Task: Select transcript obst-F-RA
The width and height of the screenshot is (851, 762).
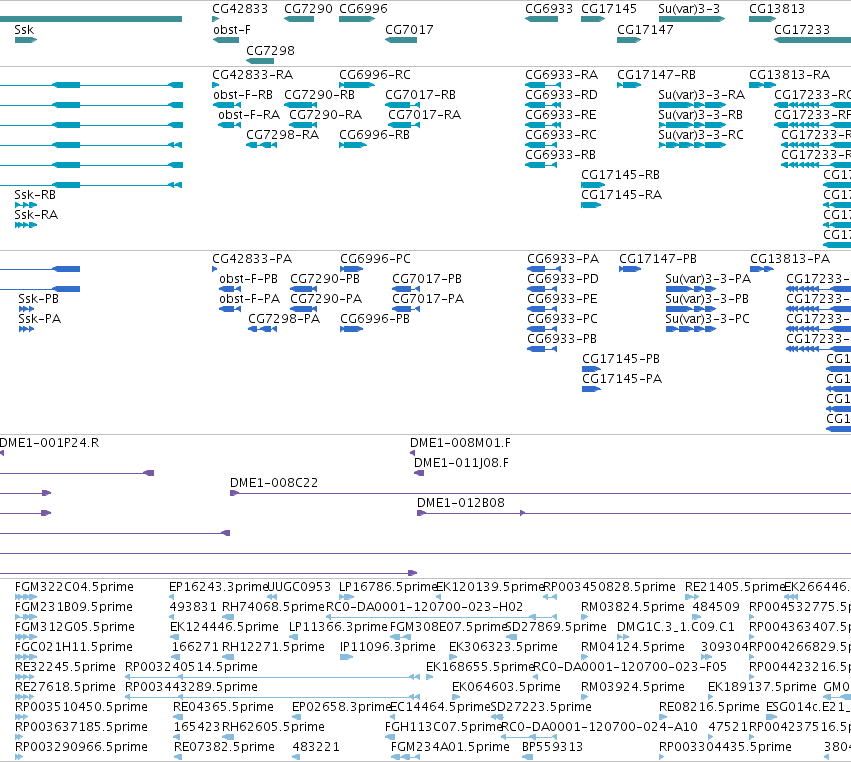Action: click(x=229, y=125)
